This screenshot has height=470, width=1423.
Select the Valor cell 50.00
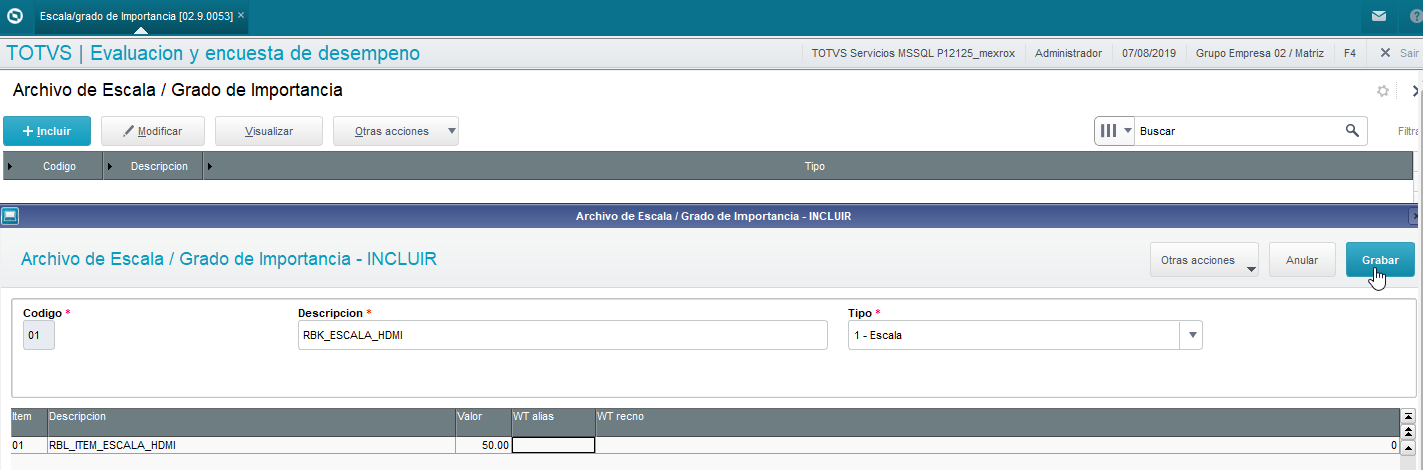tap(483, 445)
